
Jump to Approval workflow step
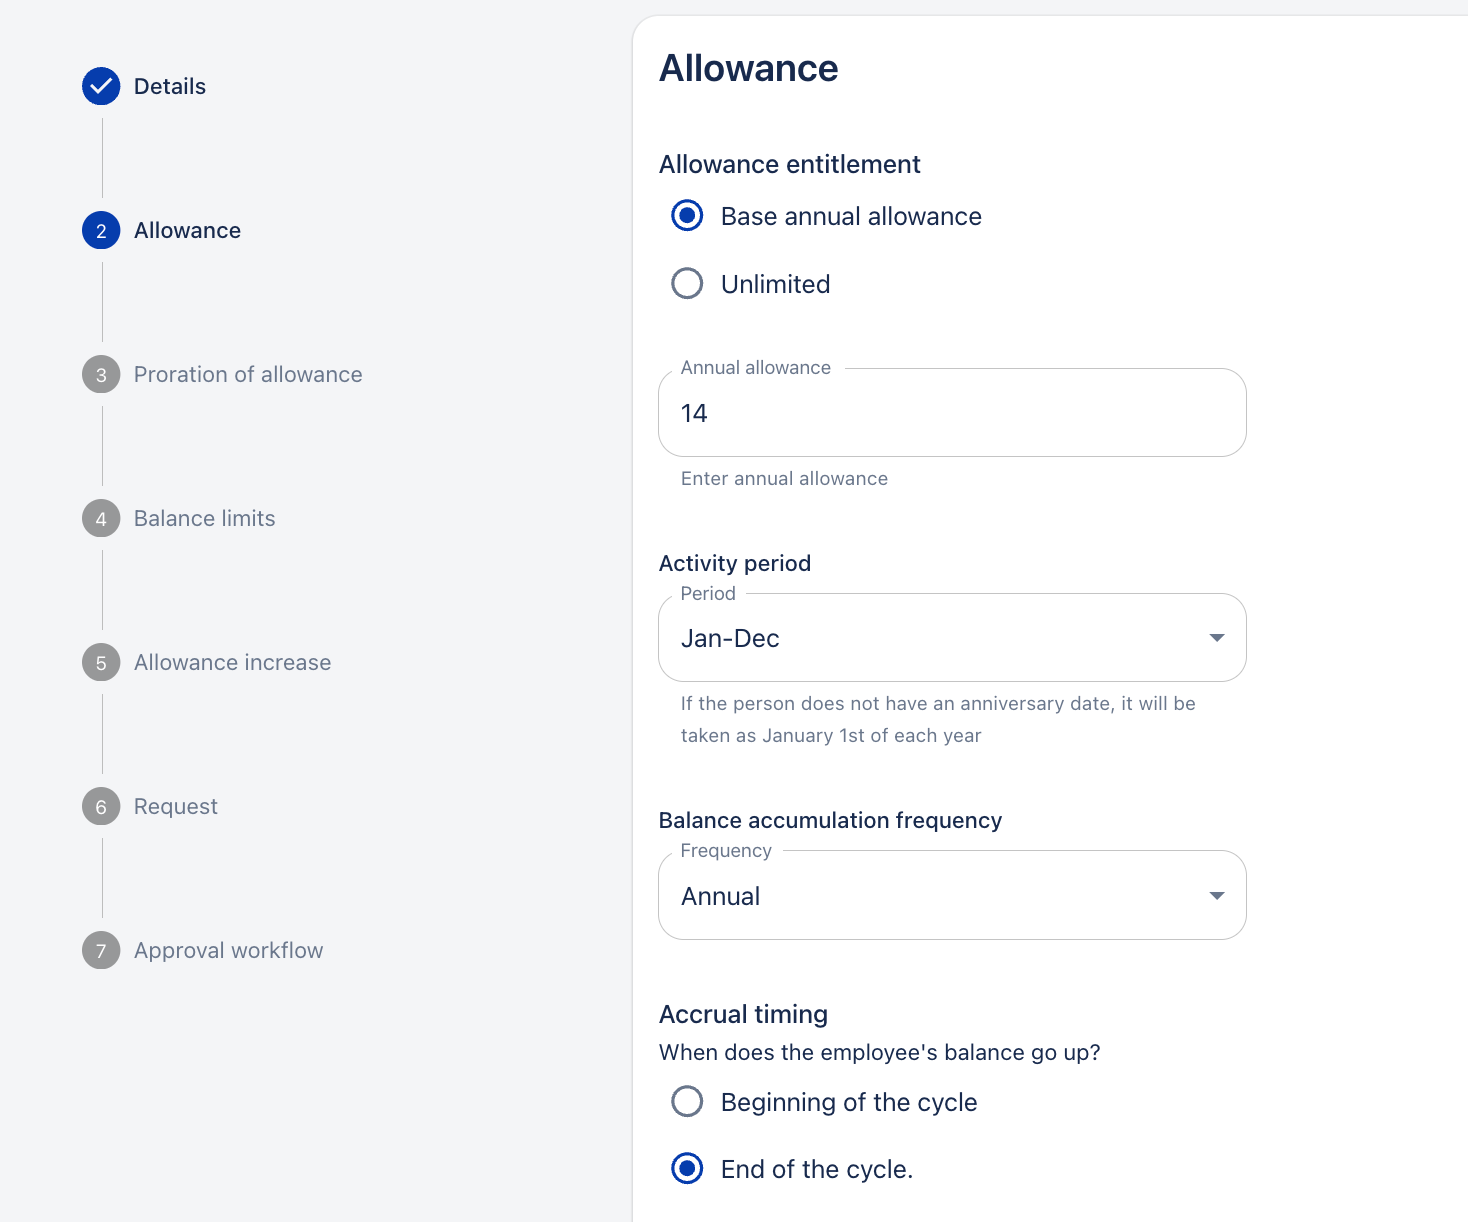point(228,950)
